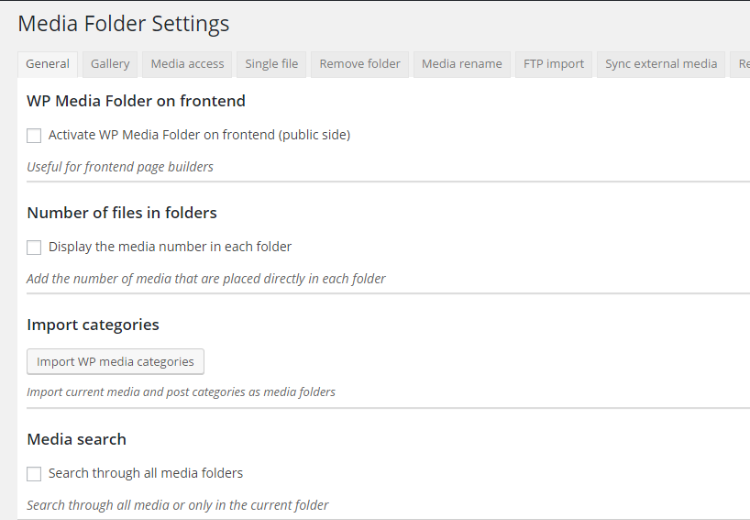Click the cut-off tab after Sync external media
Viewport: 750px width, 520px height.
[x=742, y=64]
